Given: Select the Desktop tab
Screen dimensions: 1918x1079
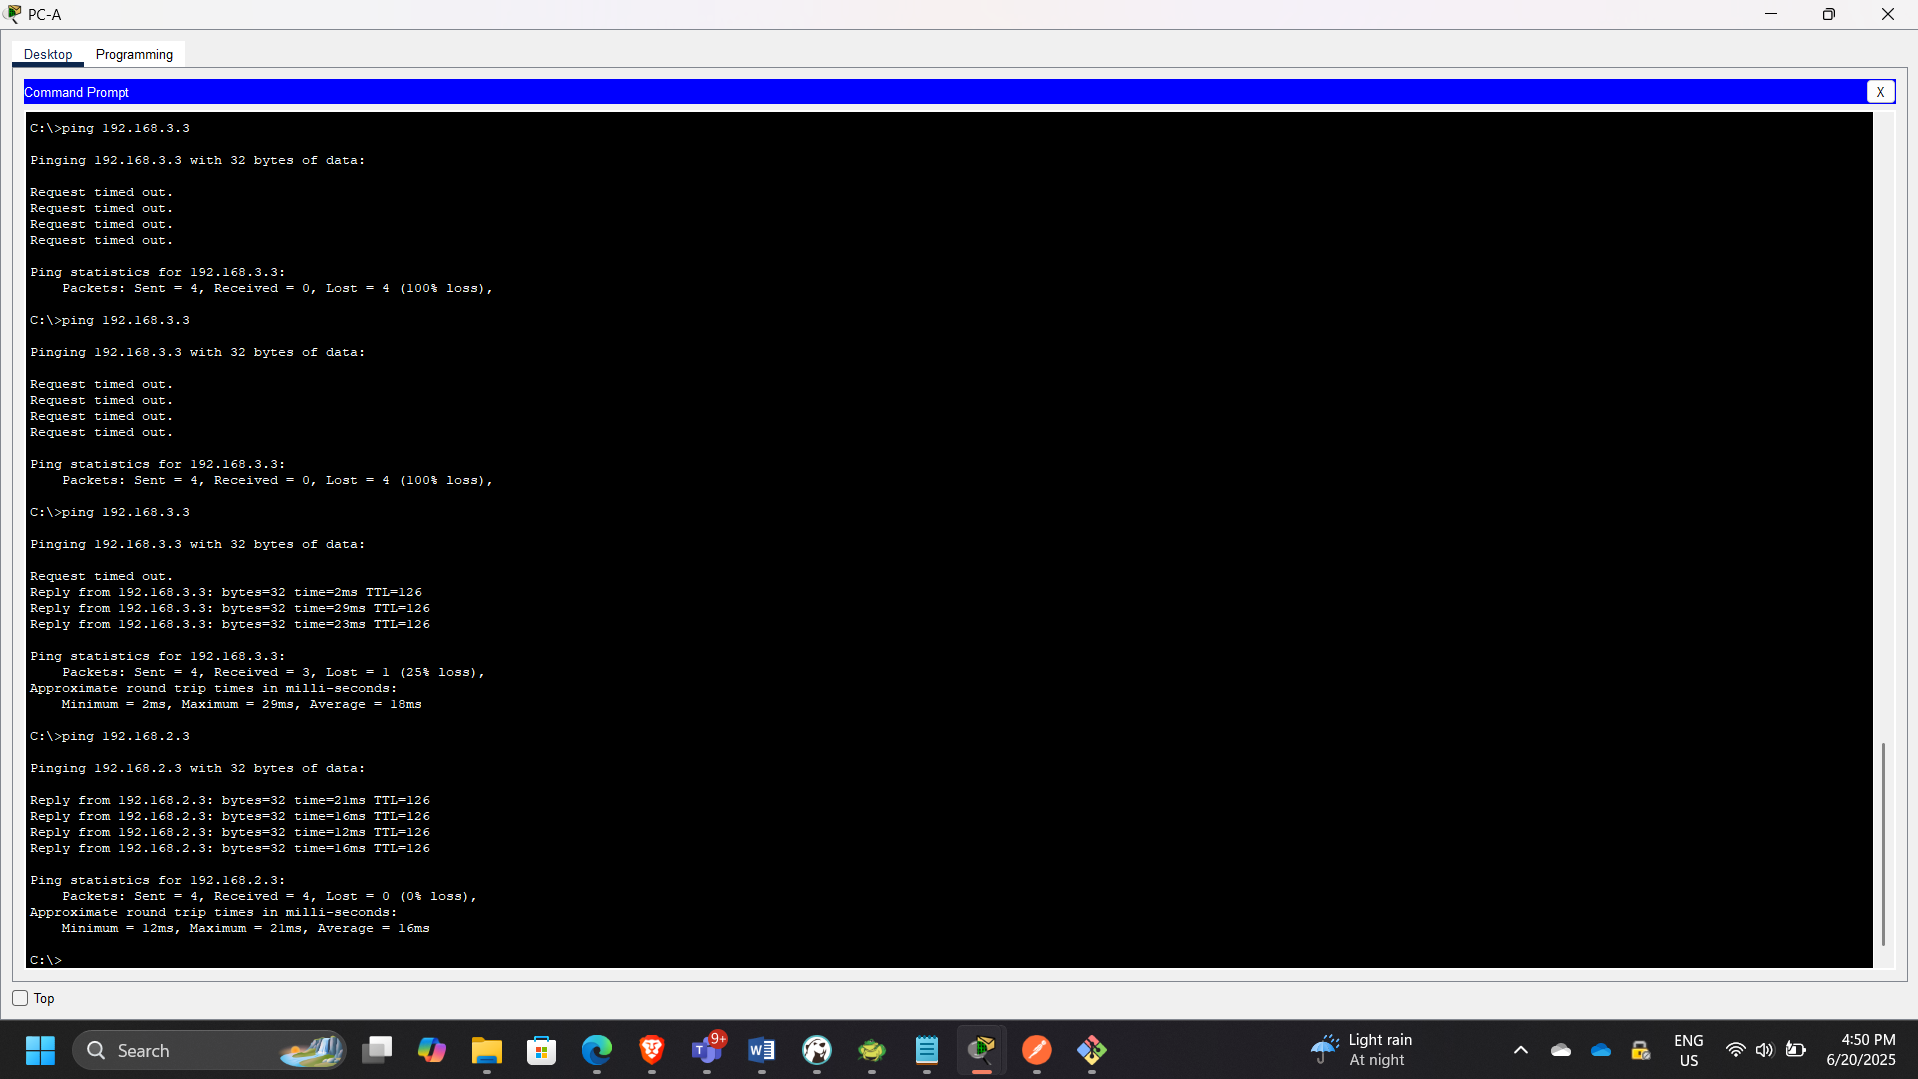Looking at the screenshot, I should click(47, 54).
